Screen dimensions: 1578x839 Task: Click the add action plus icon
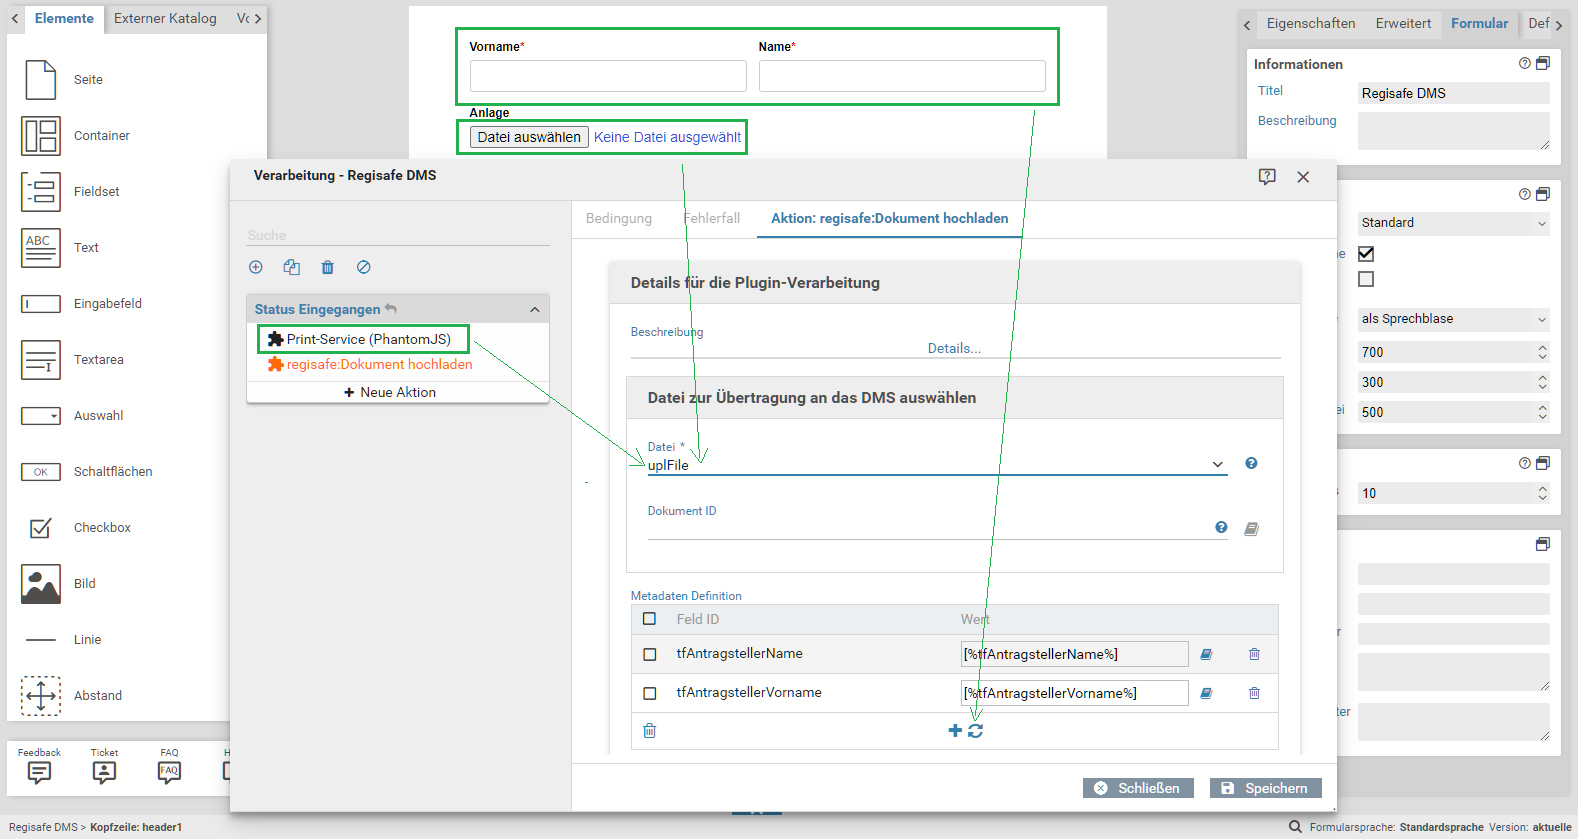coord(256,267)
